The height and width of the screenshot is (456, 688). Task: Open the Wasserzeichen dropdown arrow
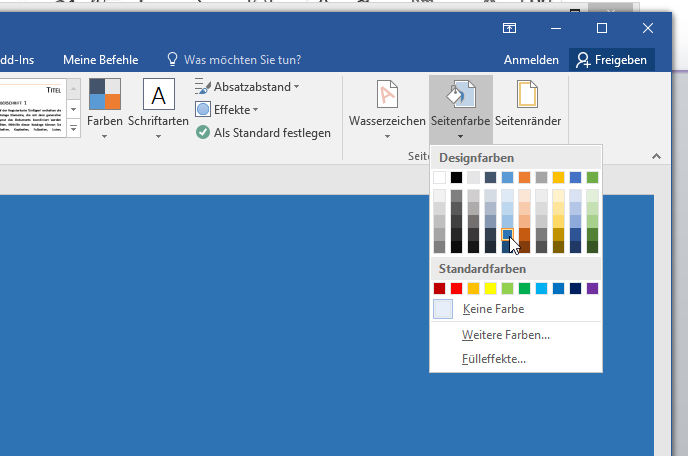click(x=387, y=136)
